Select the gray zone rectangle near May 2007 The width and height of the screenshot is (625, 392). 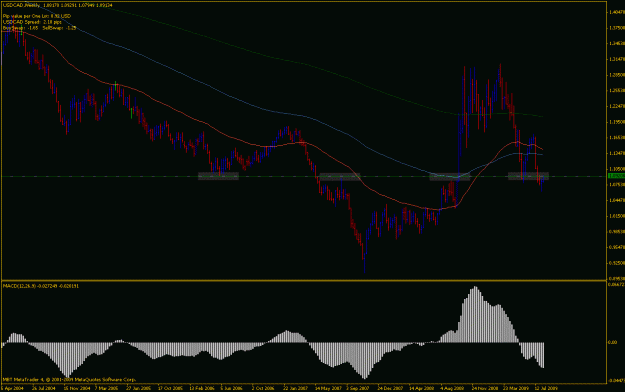click(340, 177)
